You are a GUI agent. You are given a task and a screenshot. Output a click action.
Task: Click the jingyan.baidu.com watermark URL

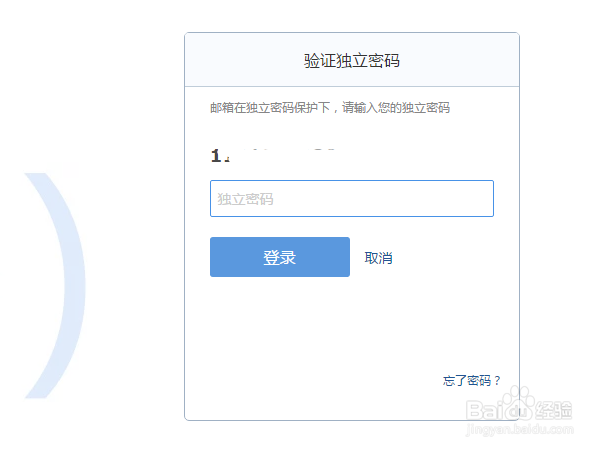click(x=526, y=427)
